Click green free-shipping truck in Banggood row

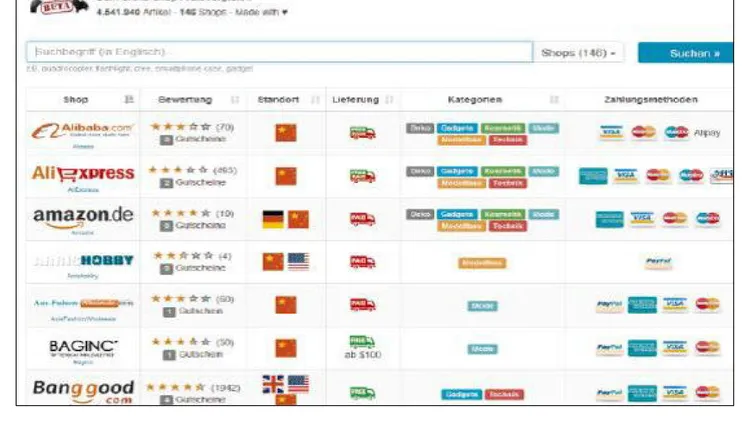pos(363,393)
